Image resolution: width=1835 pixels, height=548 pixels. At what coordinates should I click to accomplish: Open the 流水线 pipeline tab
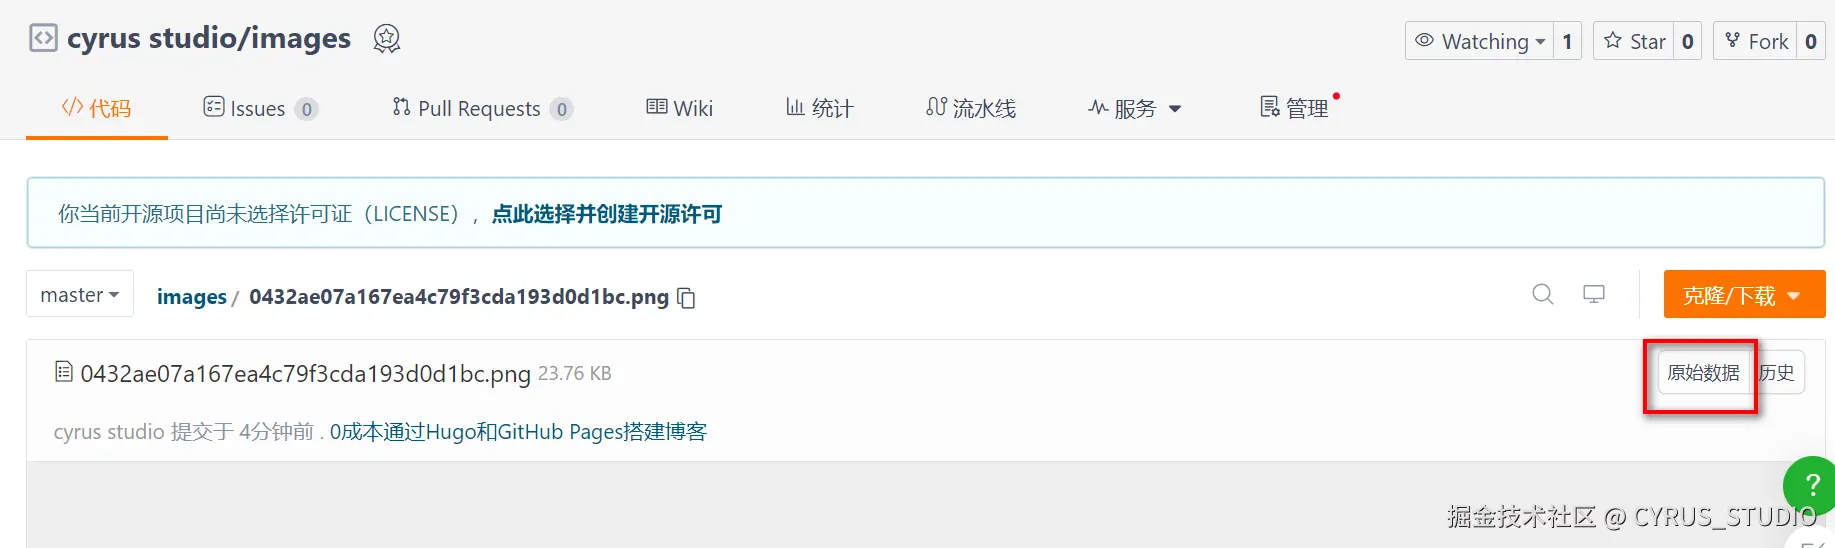tap(970, 108)
